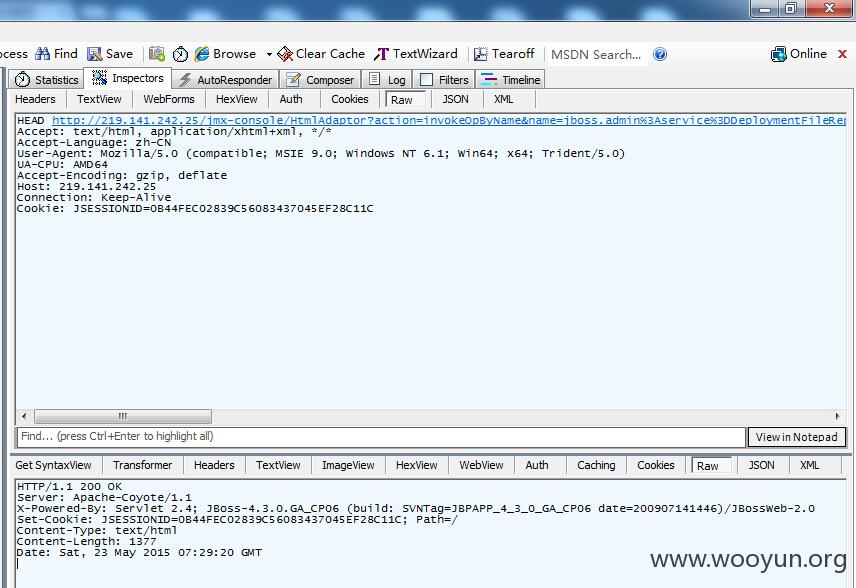Viewport: 856px width, 588px height.
Task: Click the View in Notepad button
Action: click(796, 437)
